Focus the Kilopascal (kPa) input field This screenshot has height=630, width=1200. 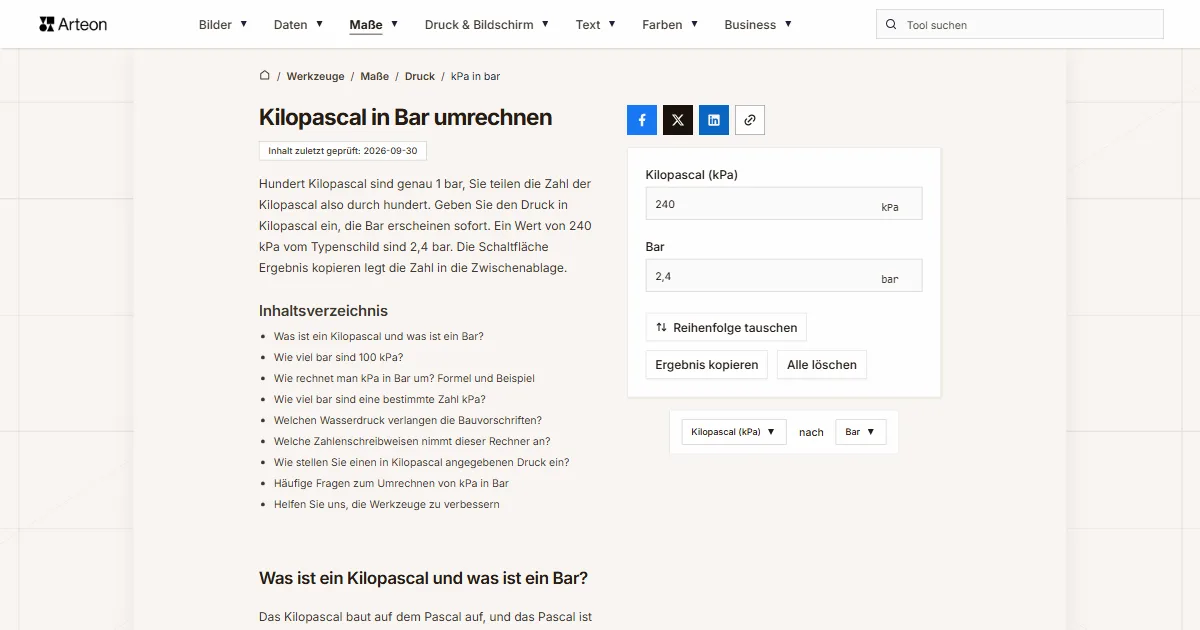pos(784,204)
